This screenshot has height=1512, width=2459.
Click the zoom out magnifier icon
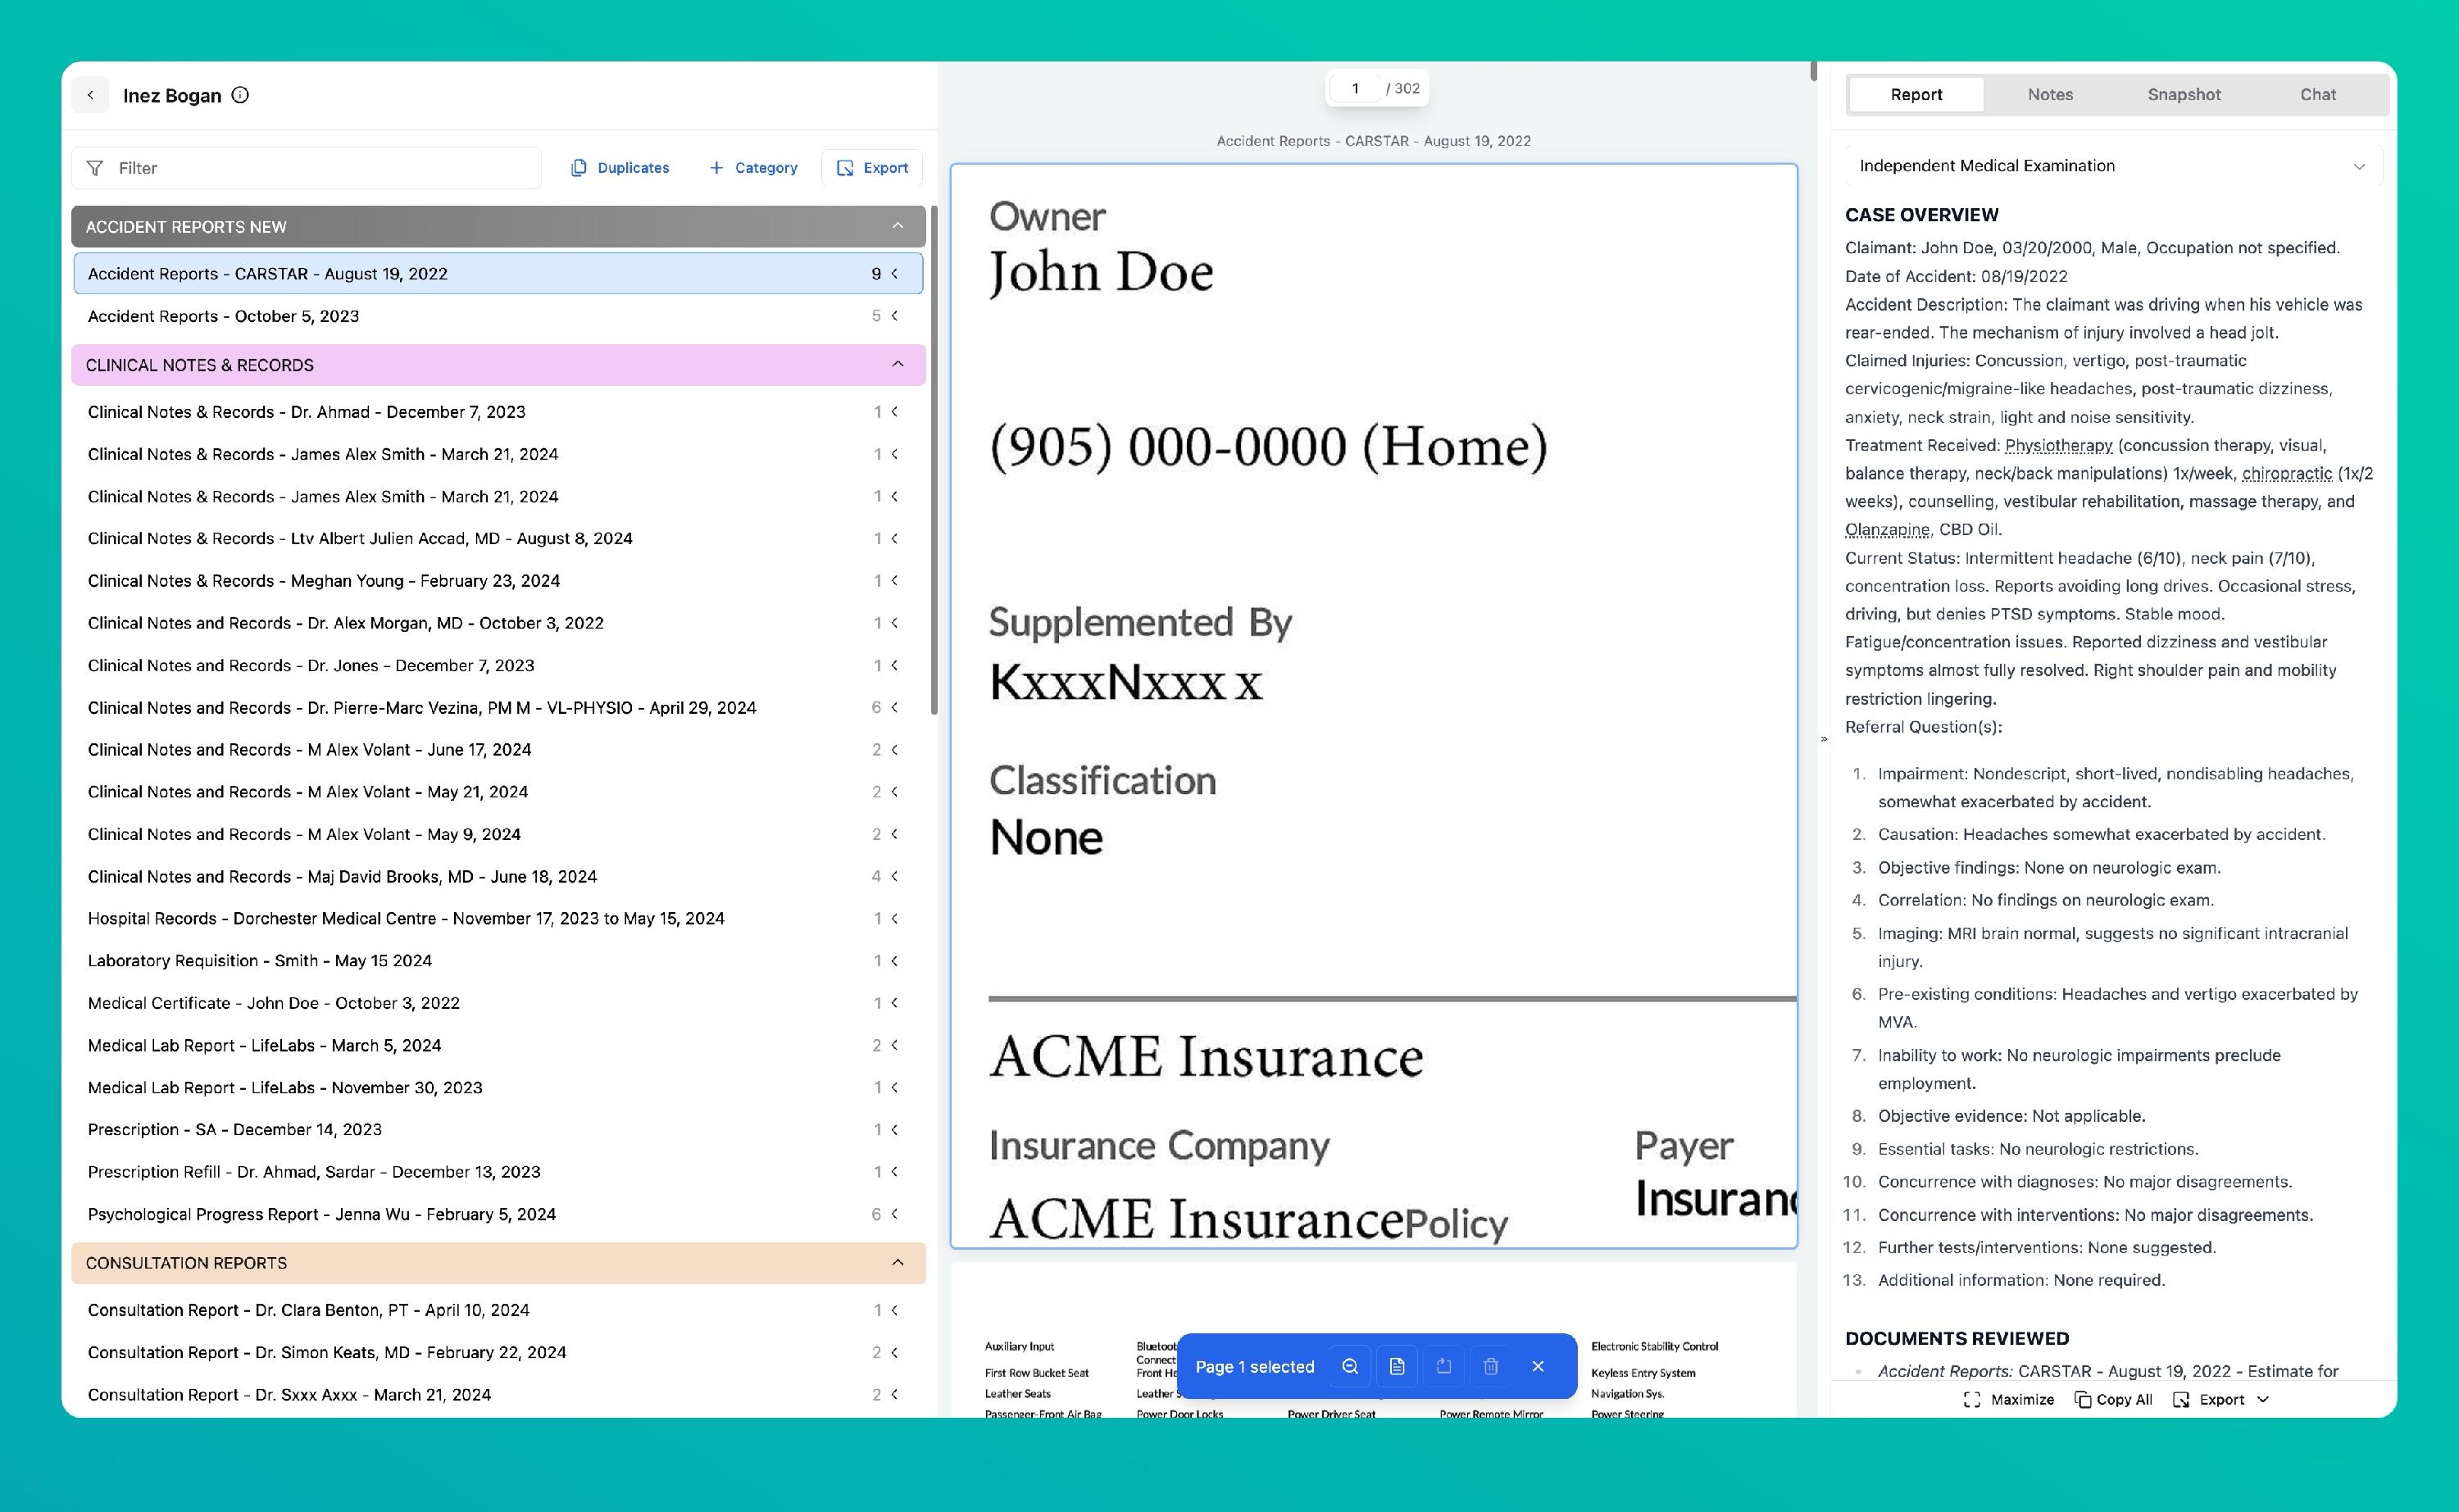(x=1349, y=1366)
